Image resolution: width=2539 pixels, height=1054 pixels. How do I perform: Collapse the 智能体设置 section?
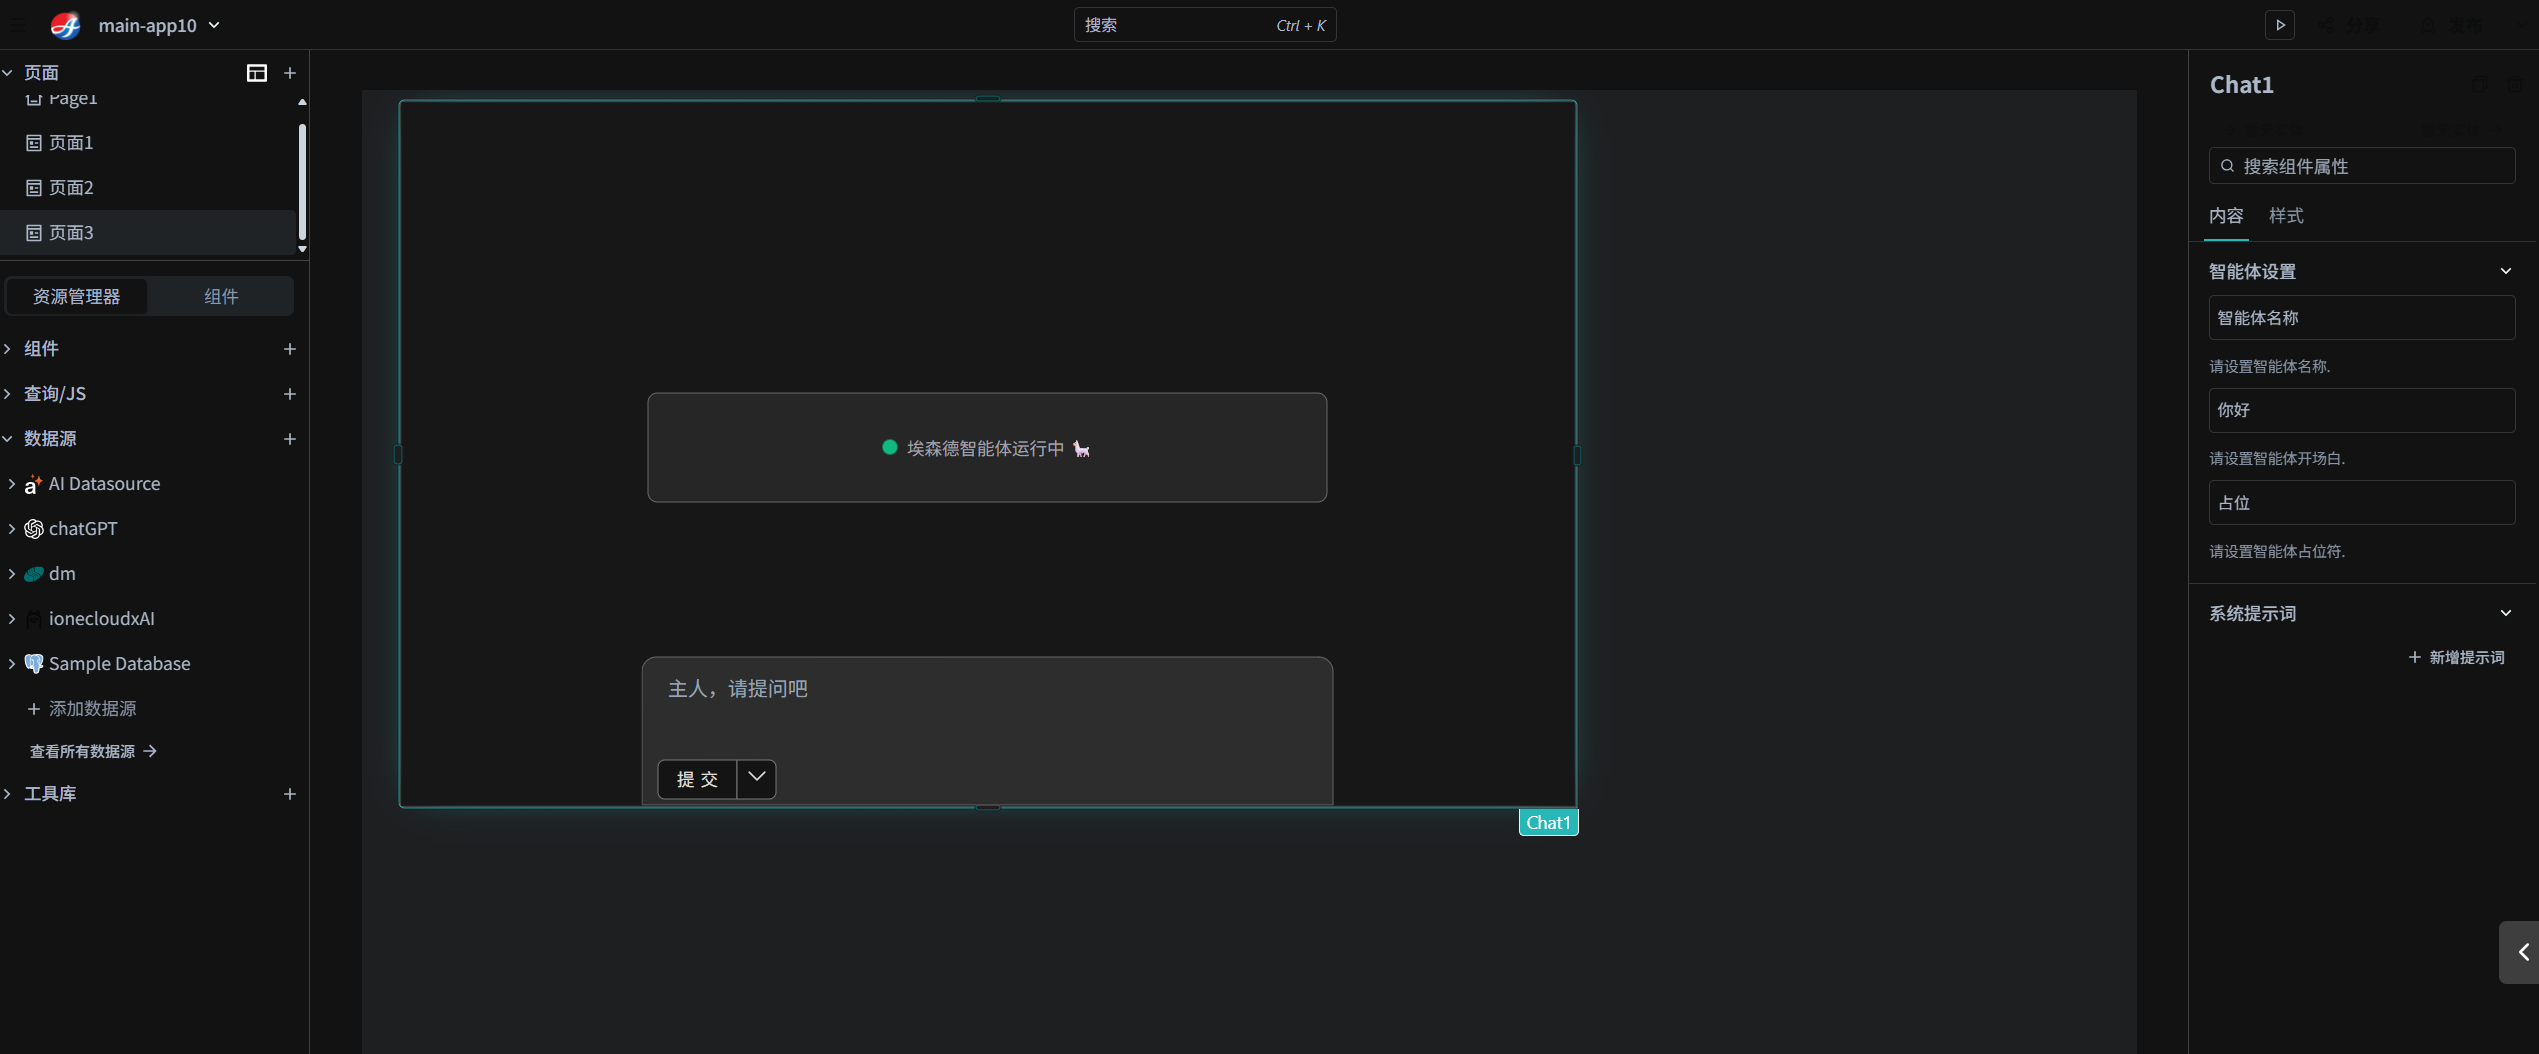(x=2506, y=271)
